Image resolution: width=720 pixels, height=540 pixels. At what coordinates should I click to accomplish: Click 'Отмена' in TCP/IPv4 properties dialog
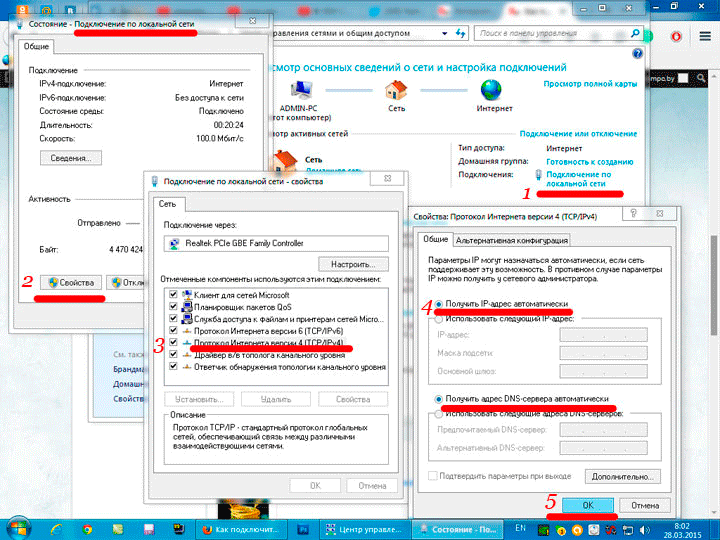(x=645, y=505)
